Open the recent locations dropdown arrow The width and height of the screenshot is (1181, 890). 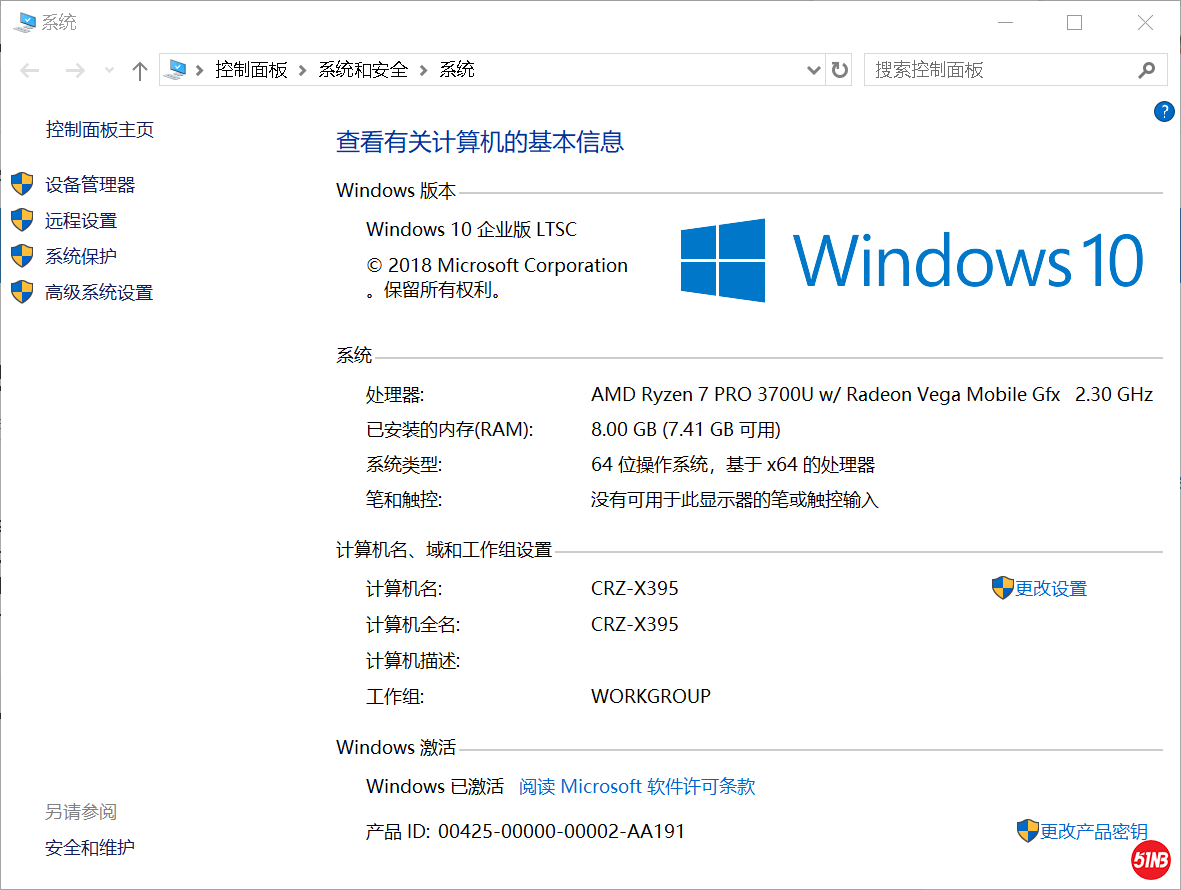pyautogui.click(x=109, y=70)
